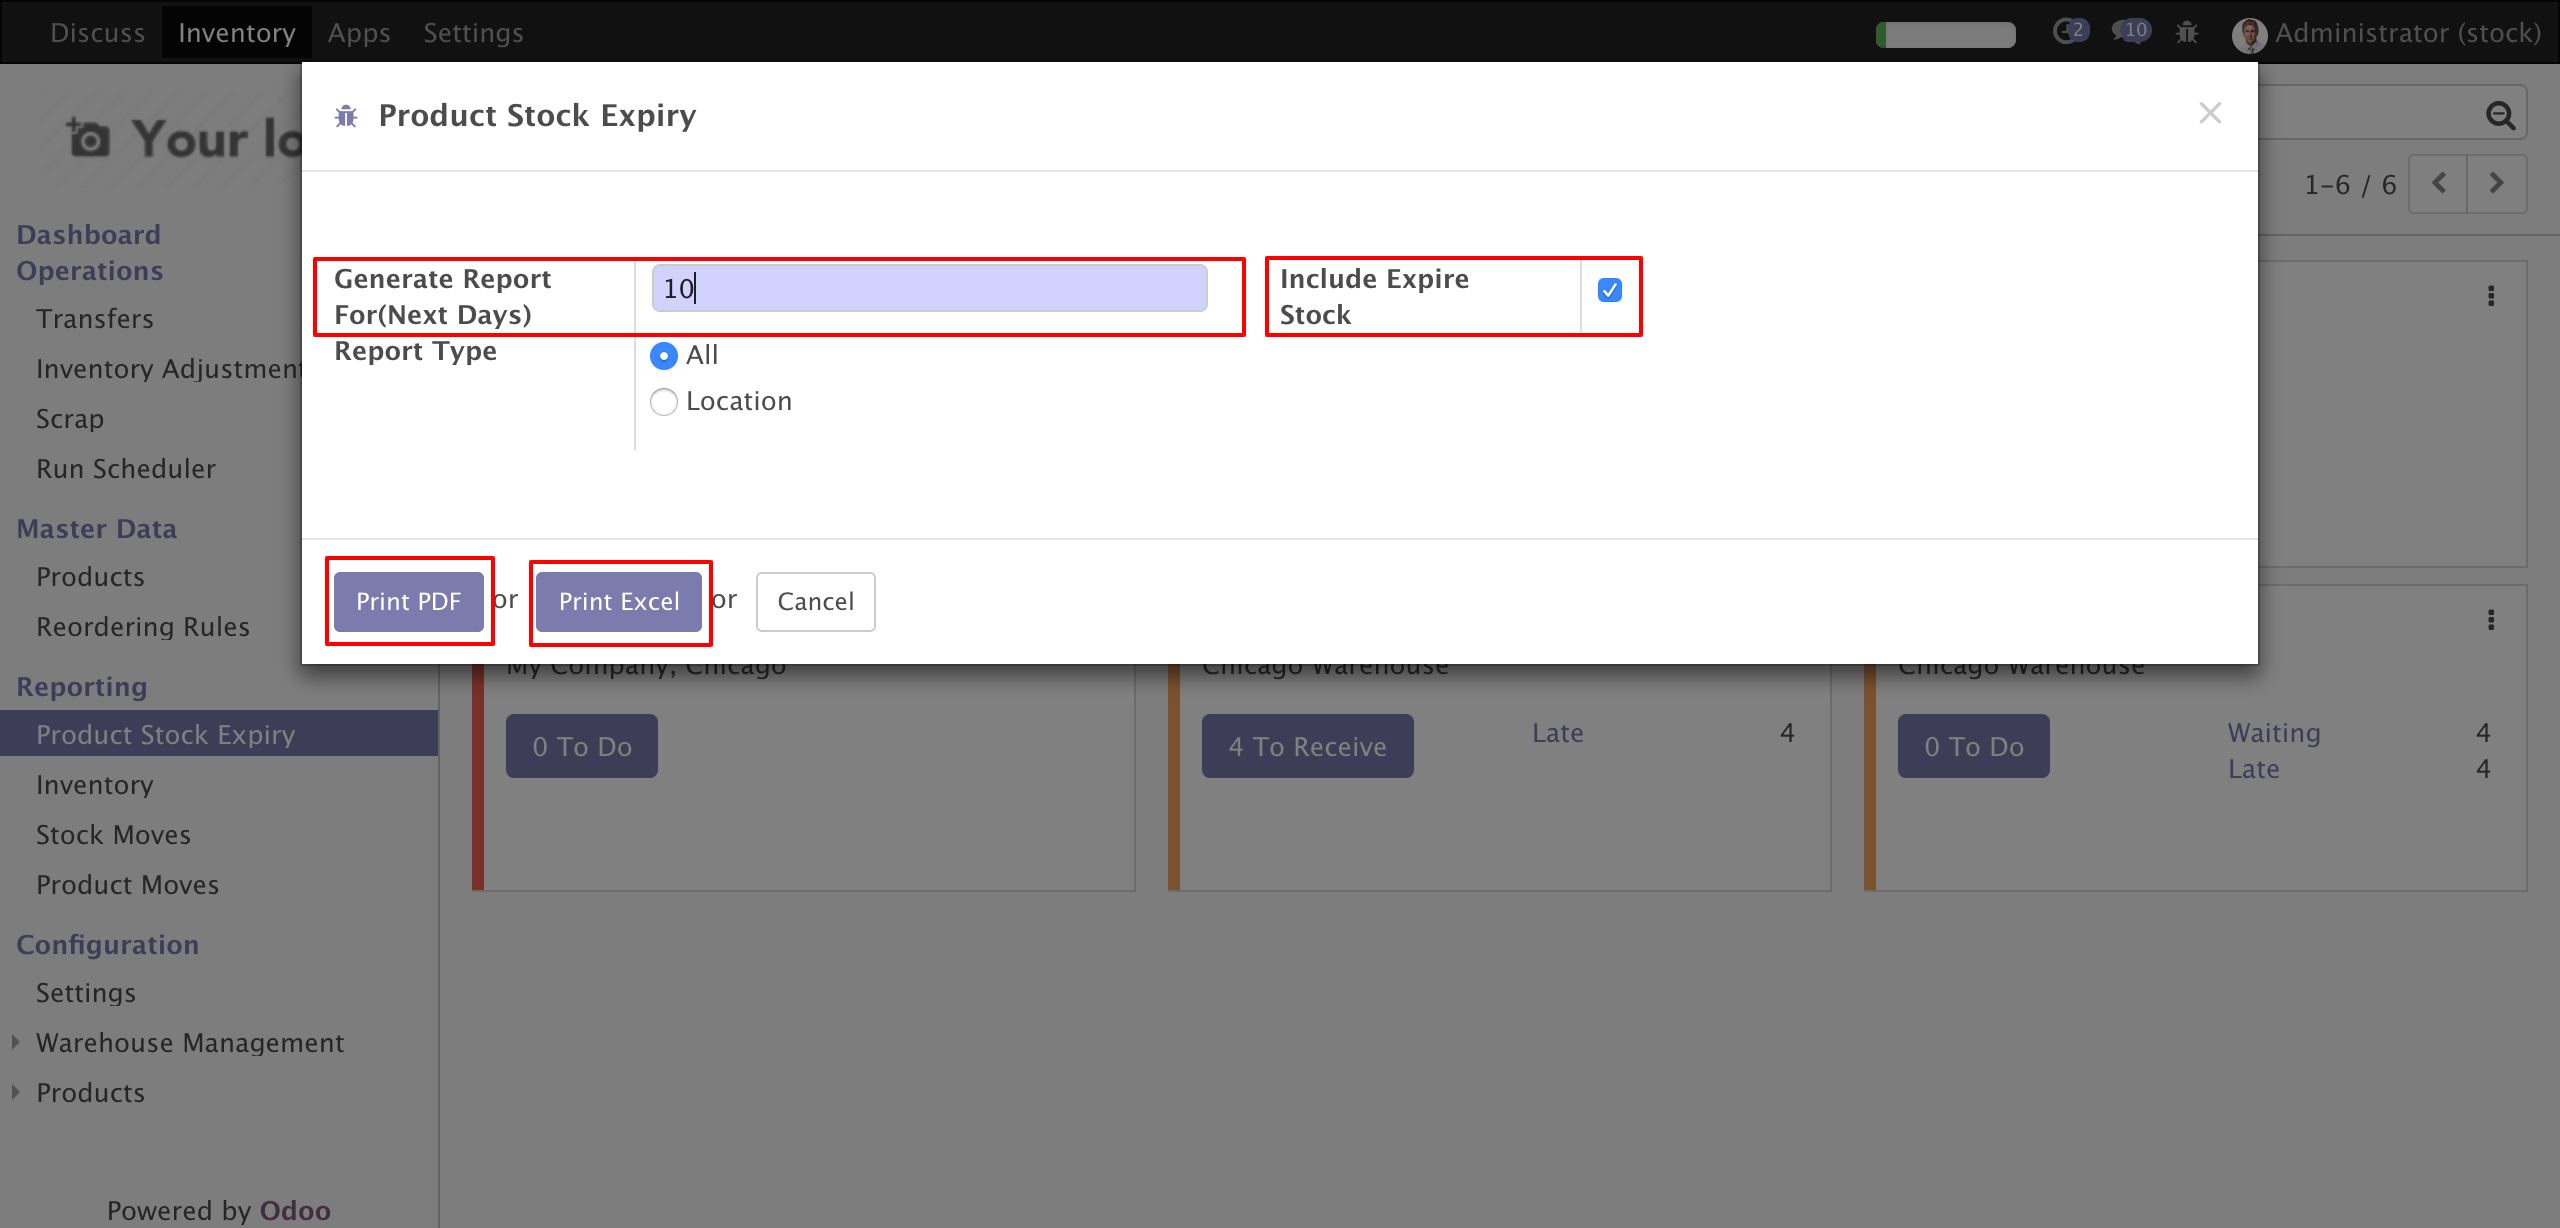Go to previous page arrow

(x=2439, y=184)
